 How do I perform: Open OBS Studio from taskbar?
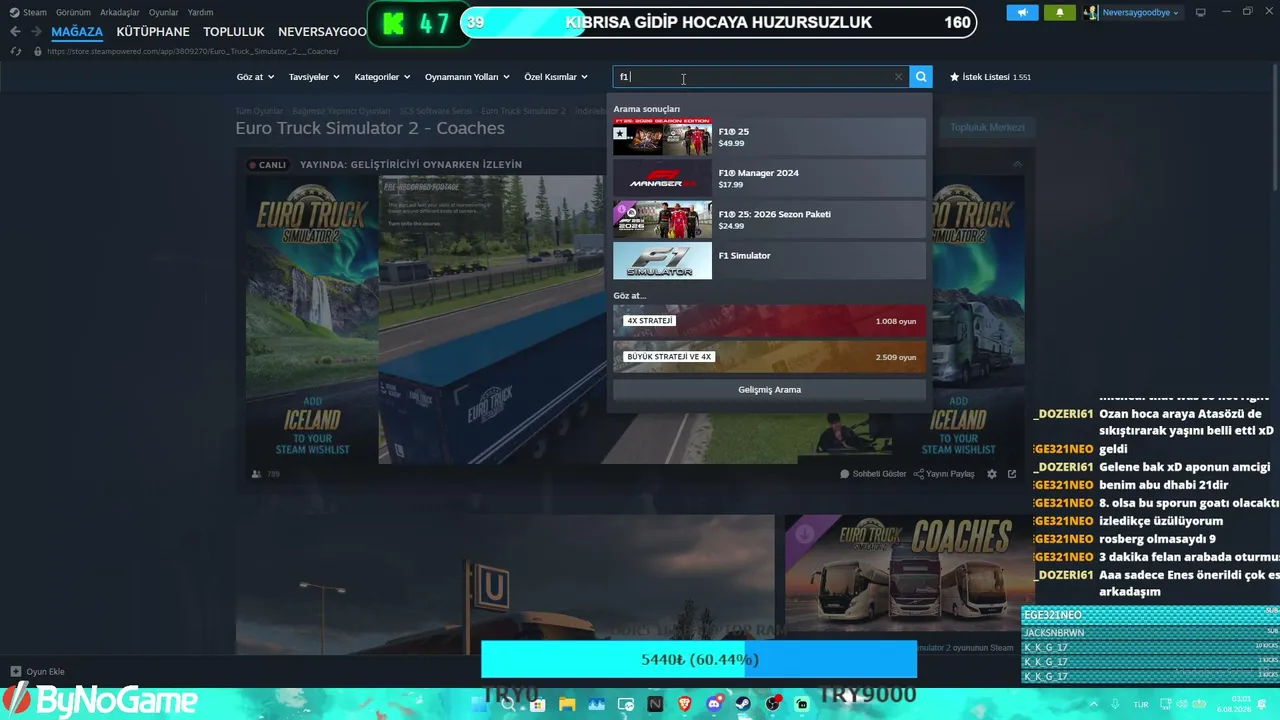(x=773, y=704)
